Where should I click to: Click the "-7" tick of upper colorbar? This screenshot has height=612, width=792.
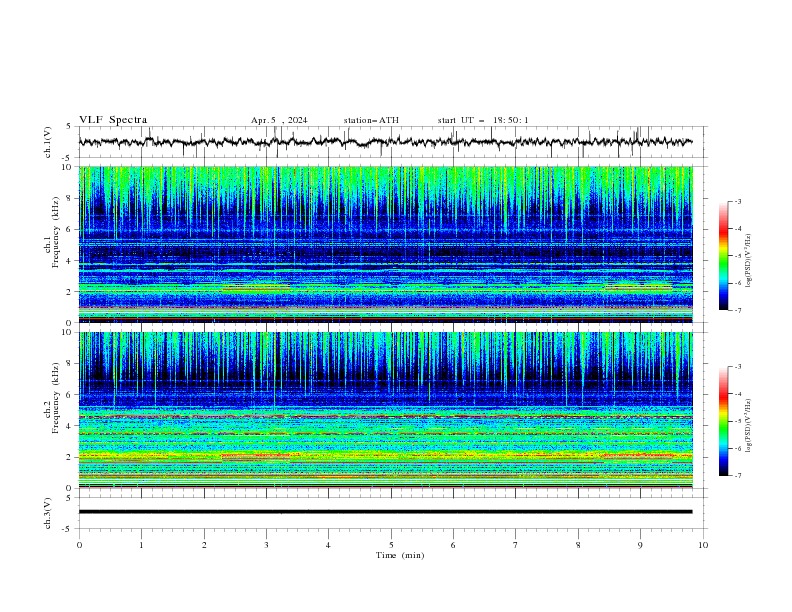click(737, 310)
